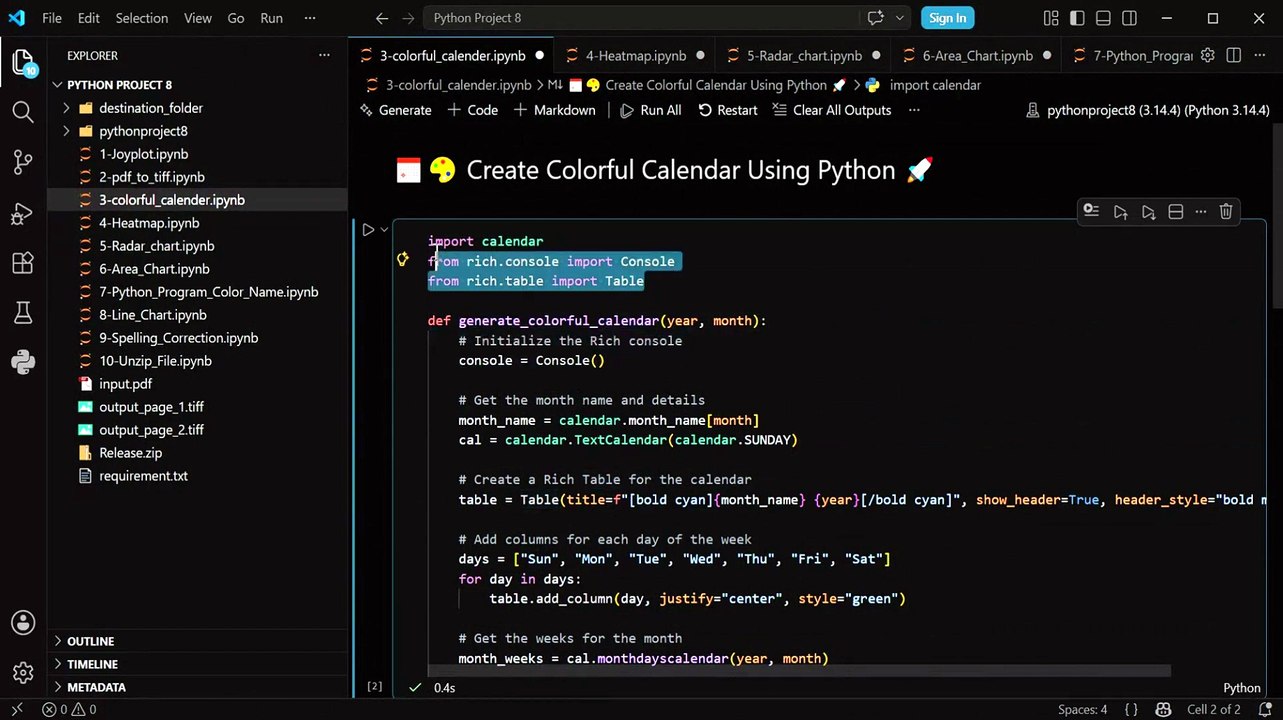
Task: Add a new Code cell
Action: pos(472,110)
